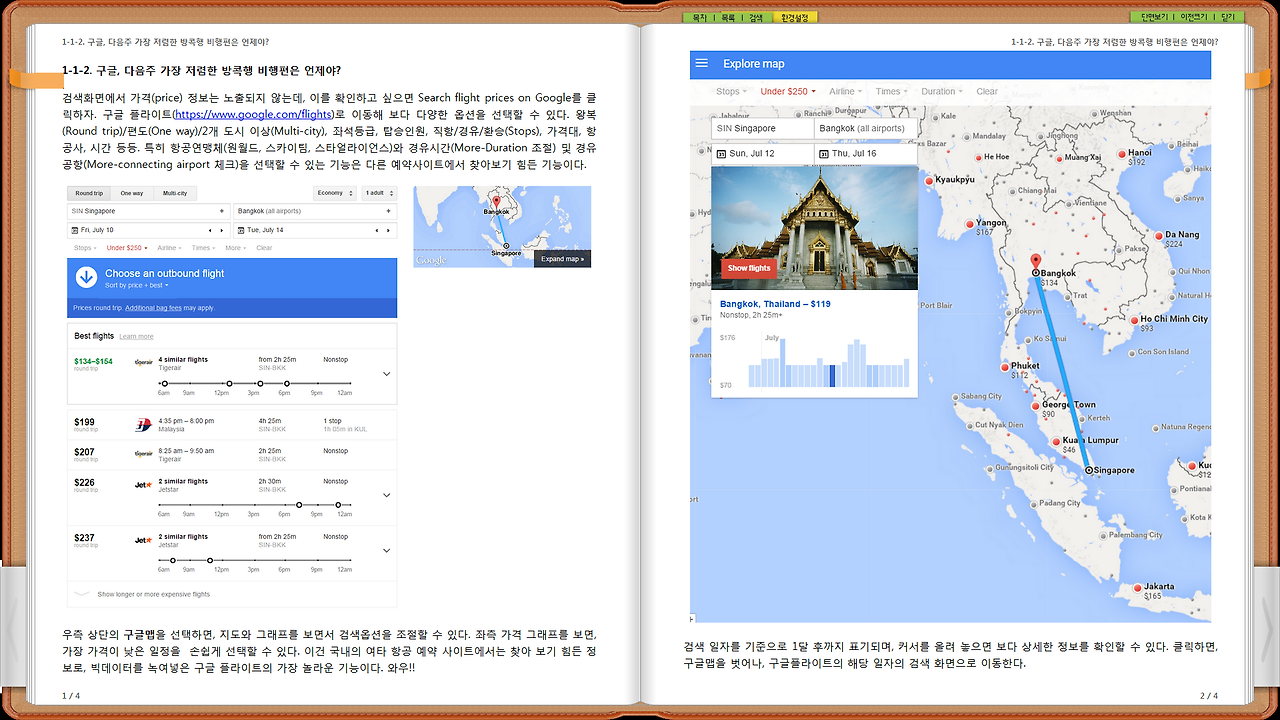Screen dimensions: 1280x720
Task: Expand the $134–$154 Tigerair similar flights row
Action: [386, 374]
